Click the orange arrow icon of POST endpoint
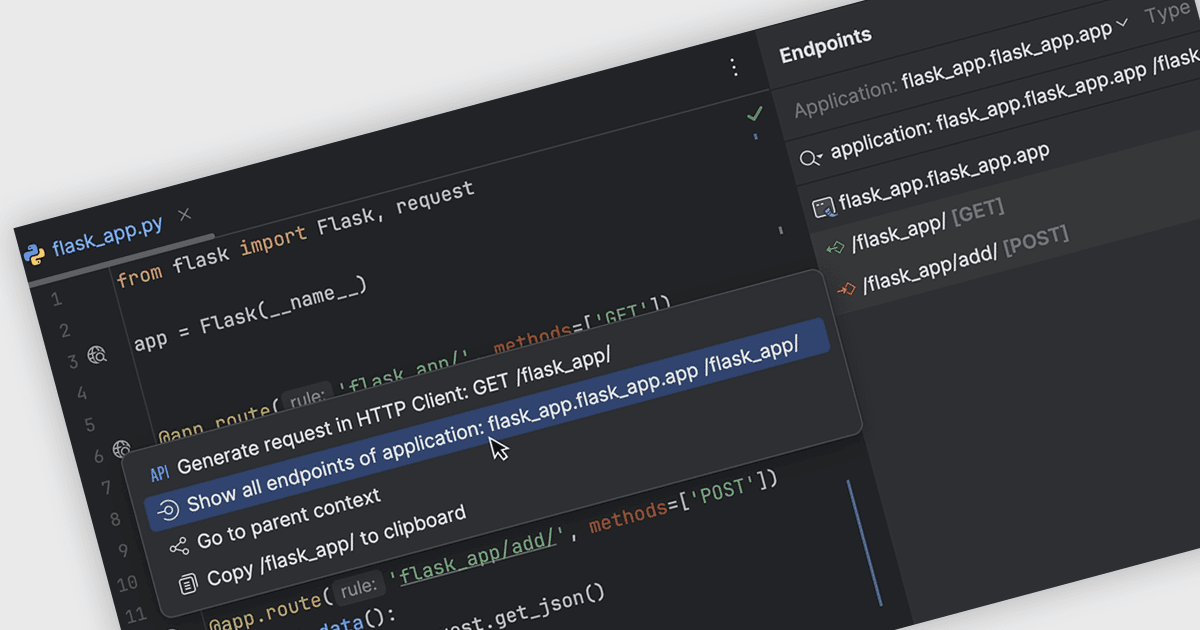Screen dimensions: 1200x630 tap(846, 288)
